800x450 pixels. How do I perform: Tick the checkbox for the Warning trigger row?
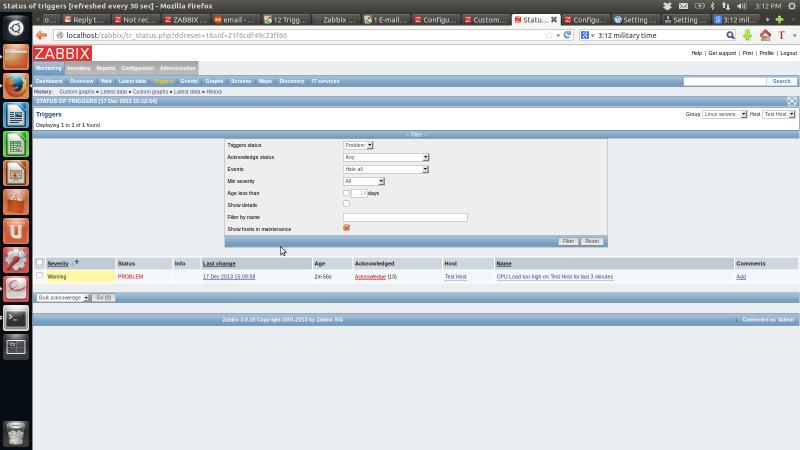click(39, 275)
